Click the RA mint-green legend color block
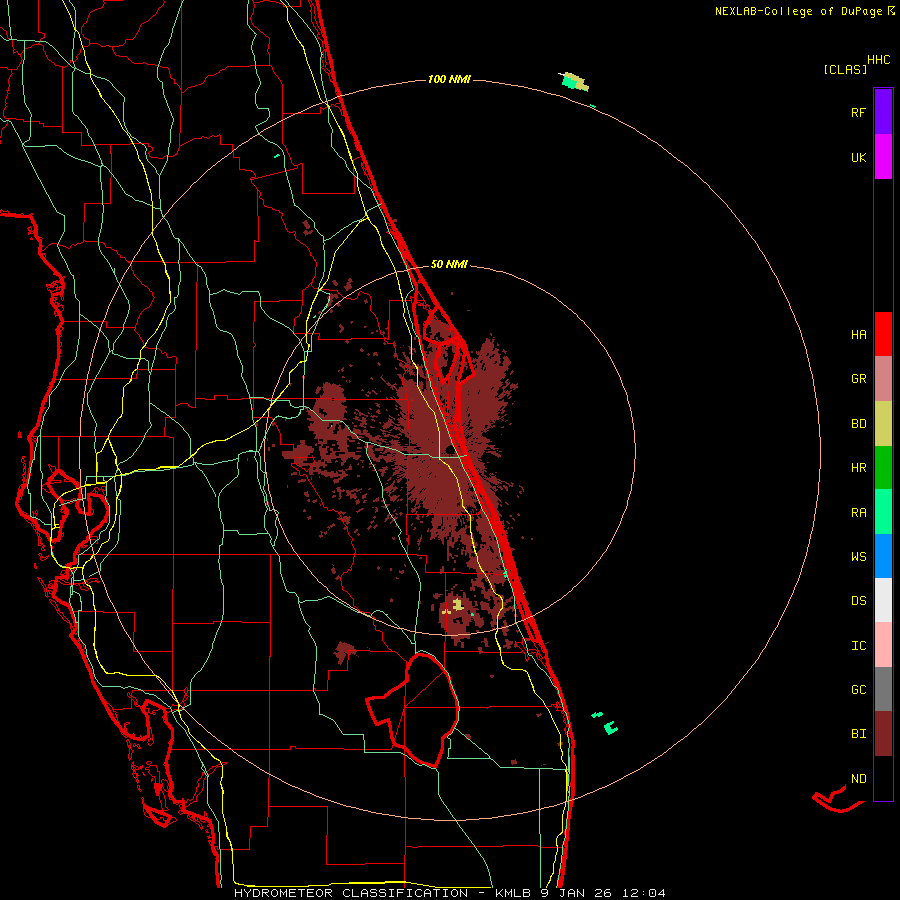The height and width of the screenshot is (900, 900). click(x=883, y=512)
